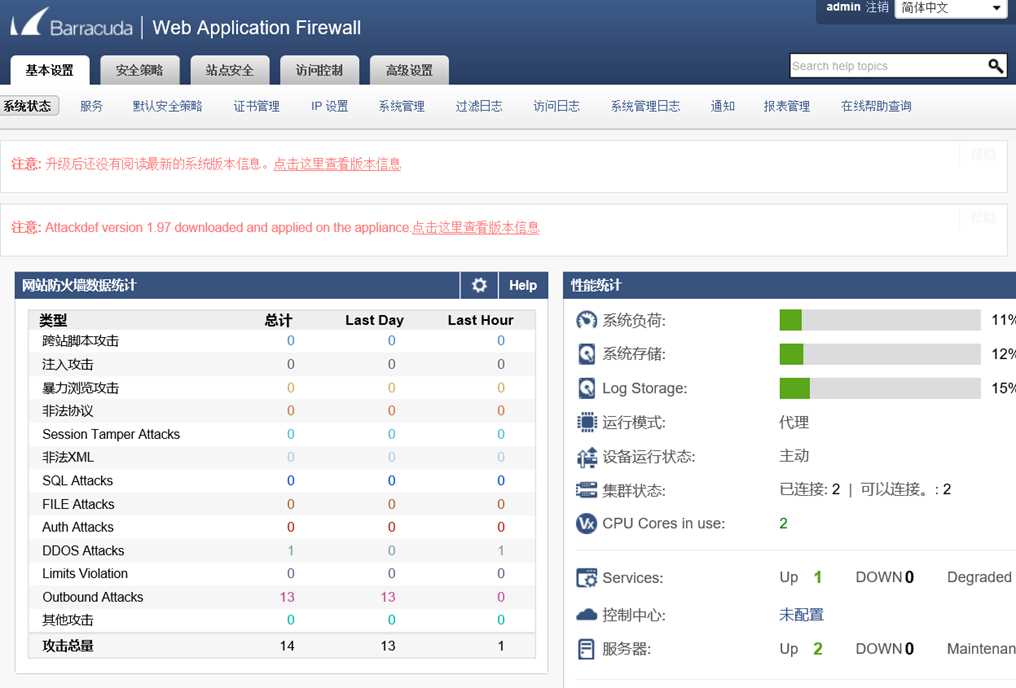Click the Last Hour column header
Viewport: 1016px width, 688px height.
point(480,320)
